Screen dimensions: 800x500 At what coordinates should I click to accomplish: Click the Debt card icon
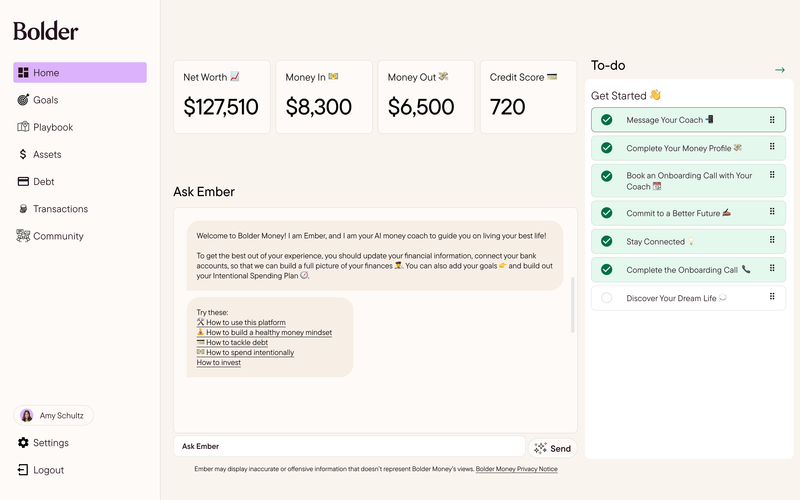click(x=23, y=181)
